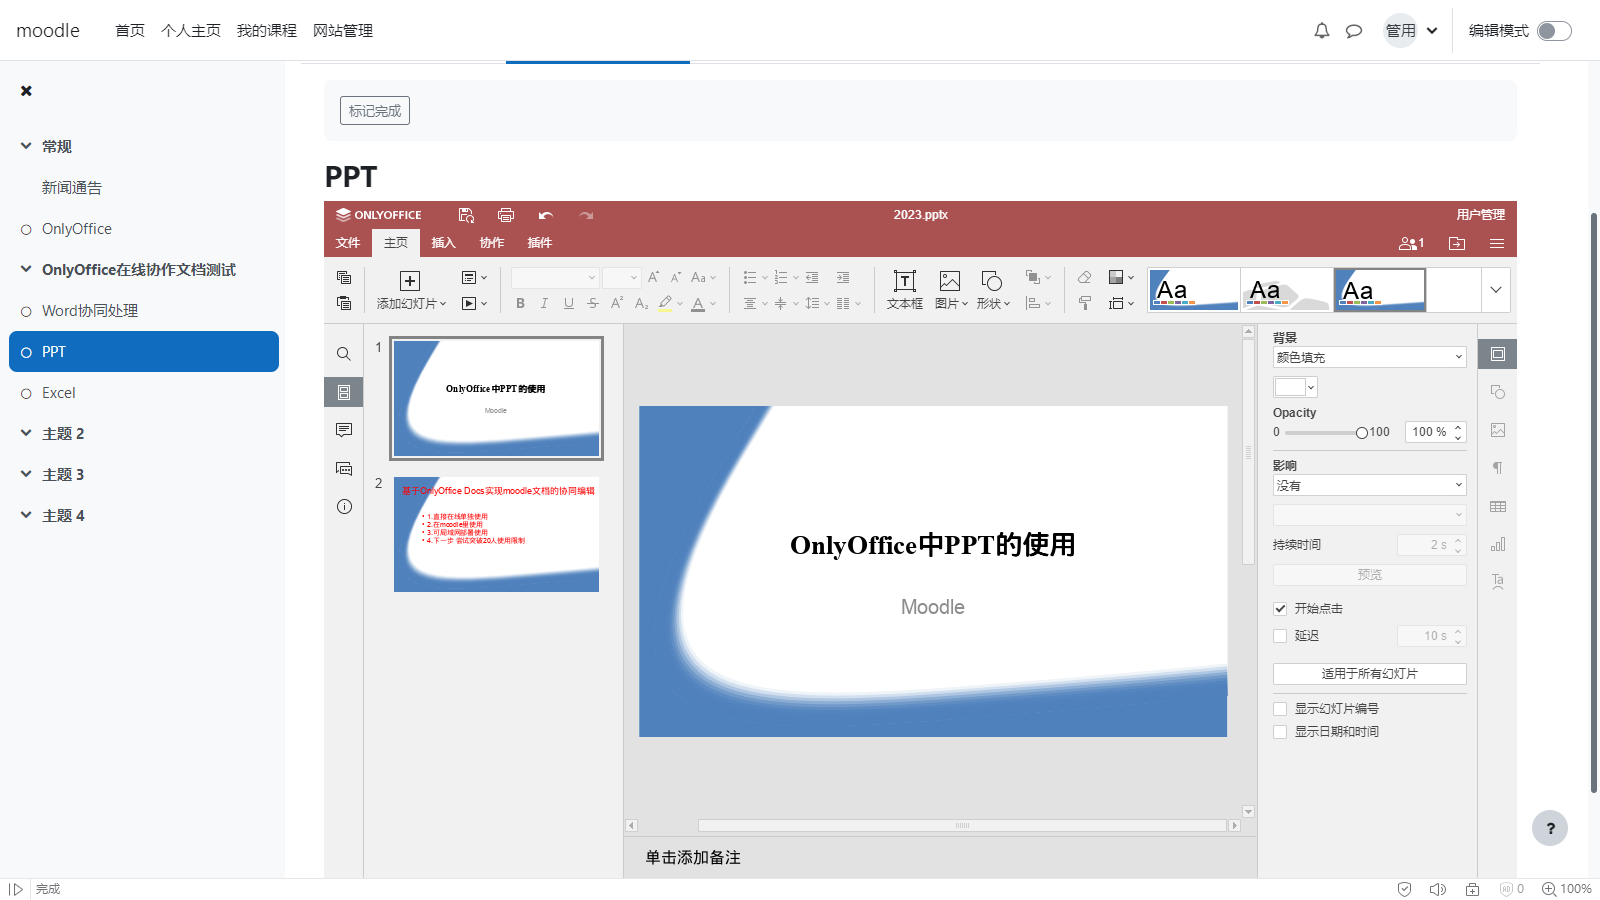Copy selection using the copy icon

click(344, 278)
